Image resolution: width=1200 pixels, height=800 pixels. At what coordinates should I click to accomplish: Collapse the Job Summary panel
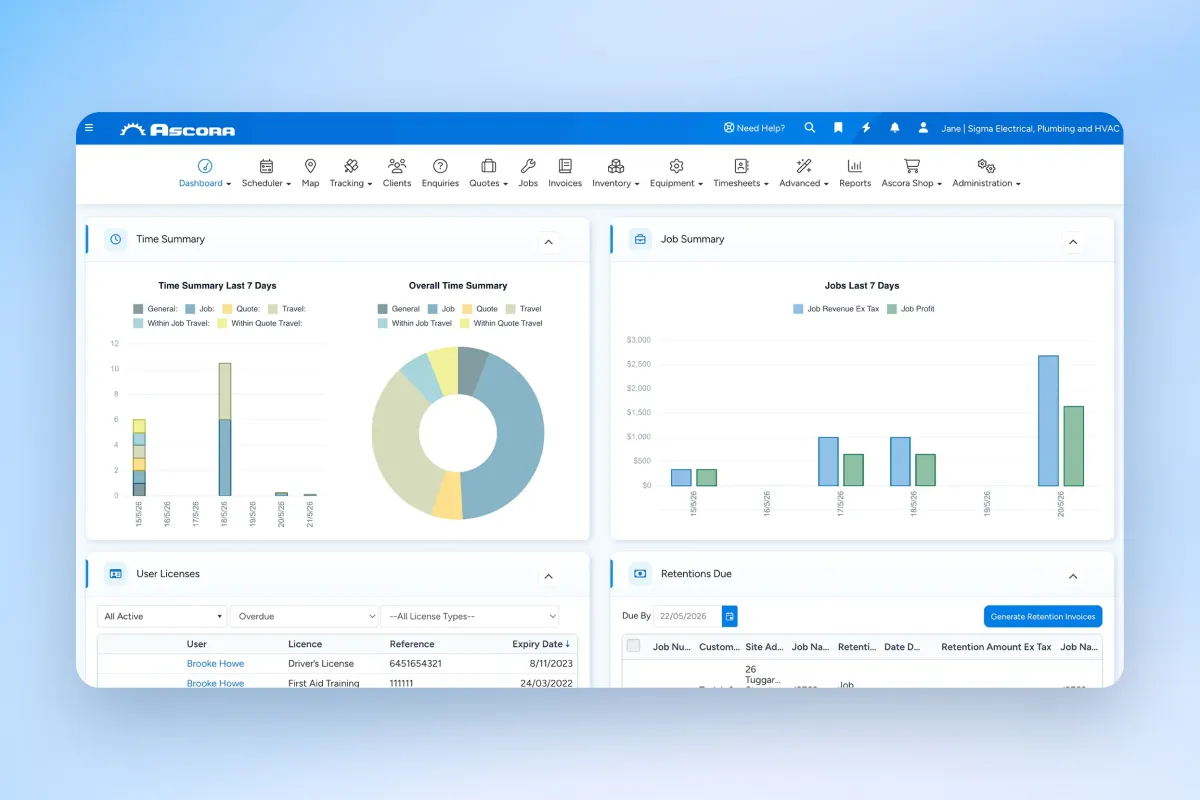(x=1073, y=242)
